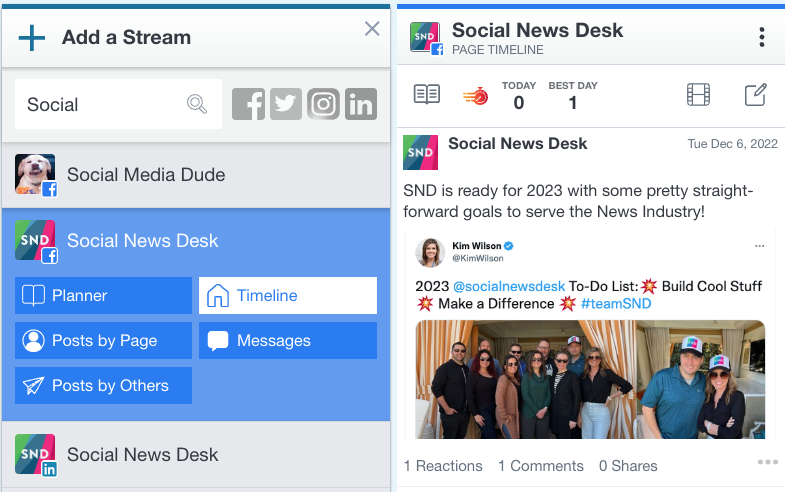Viewport: 785px width, 492px height.
Task: Open the embedded tweet's ellipsis menu
Action: click(x=759, y=246)
